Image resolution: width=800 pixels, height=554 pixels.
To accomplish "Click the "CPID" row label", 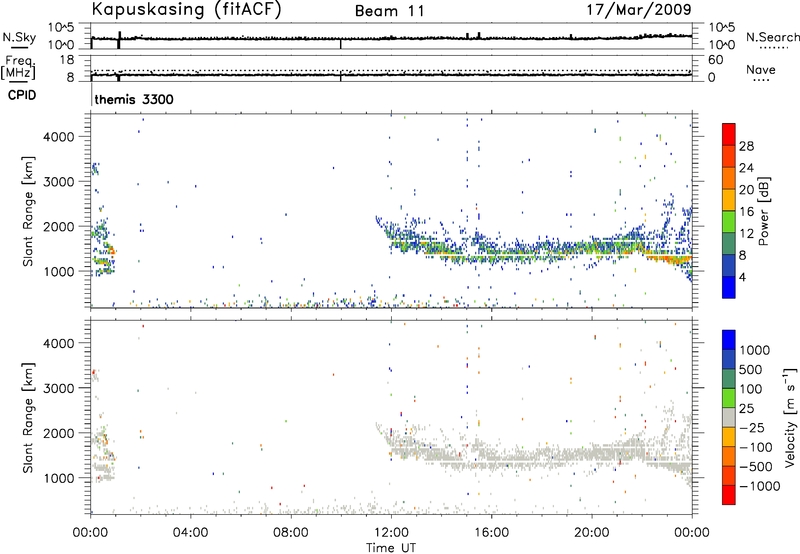I will click(x=22, y=95).
